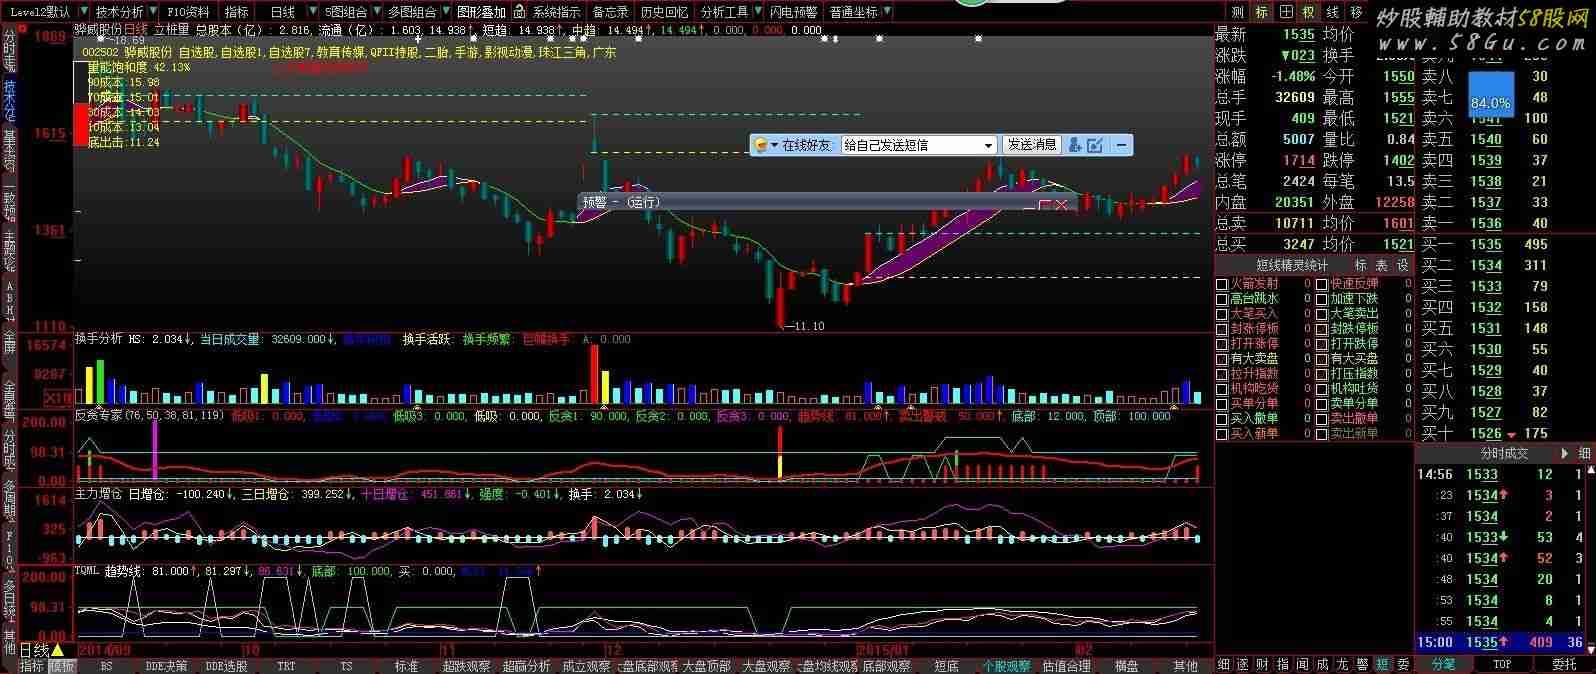This screenshot has width=1596, height=674.
Task: Enable the 机构吃货 checkbox
Action: (1221, 389)
